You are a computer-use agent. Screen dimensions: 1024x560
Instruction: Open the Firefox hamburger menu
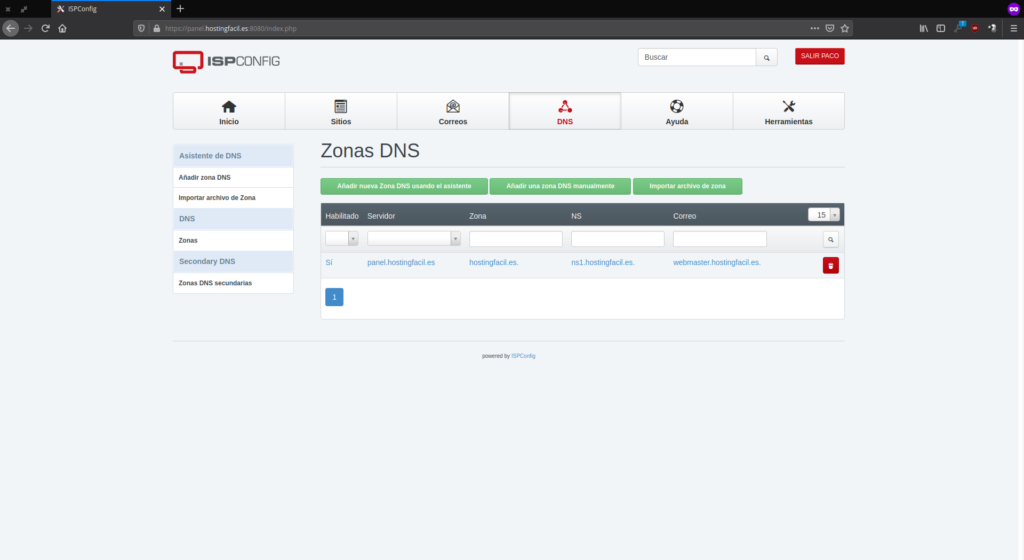tap(1013, 28)
